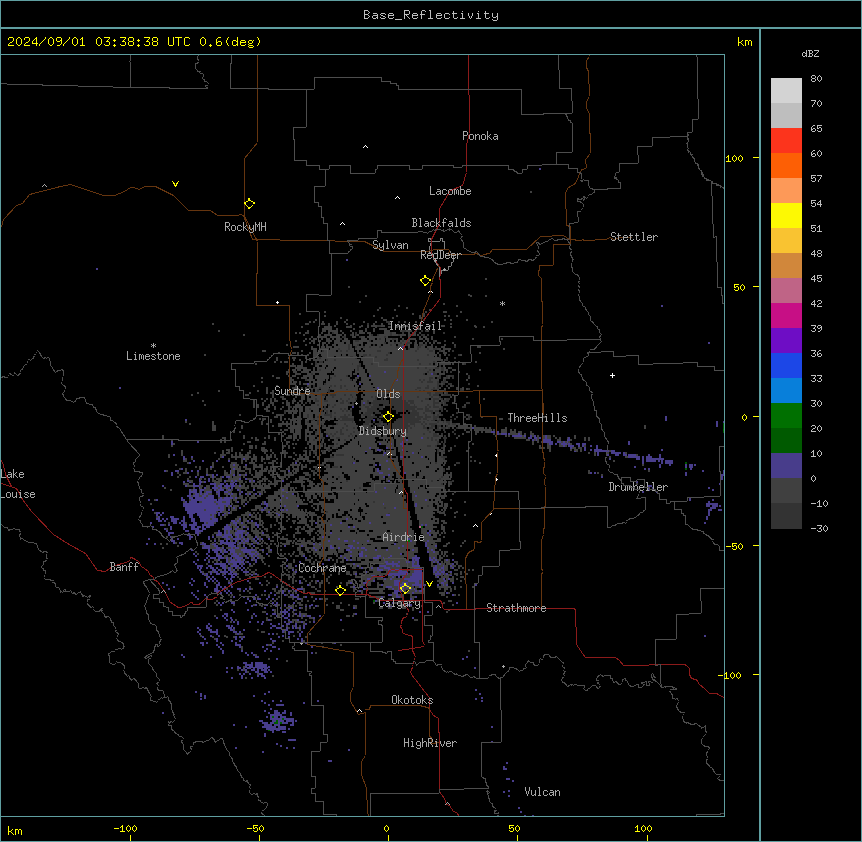This screenshot has width=862, height=842.
Task: Click the white caret marker below Innisfail label
Action: 401,348
